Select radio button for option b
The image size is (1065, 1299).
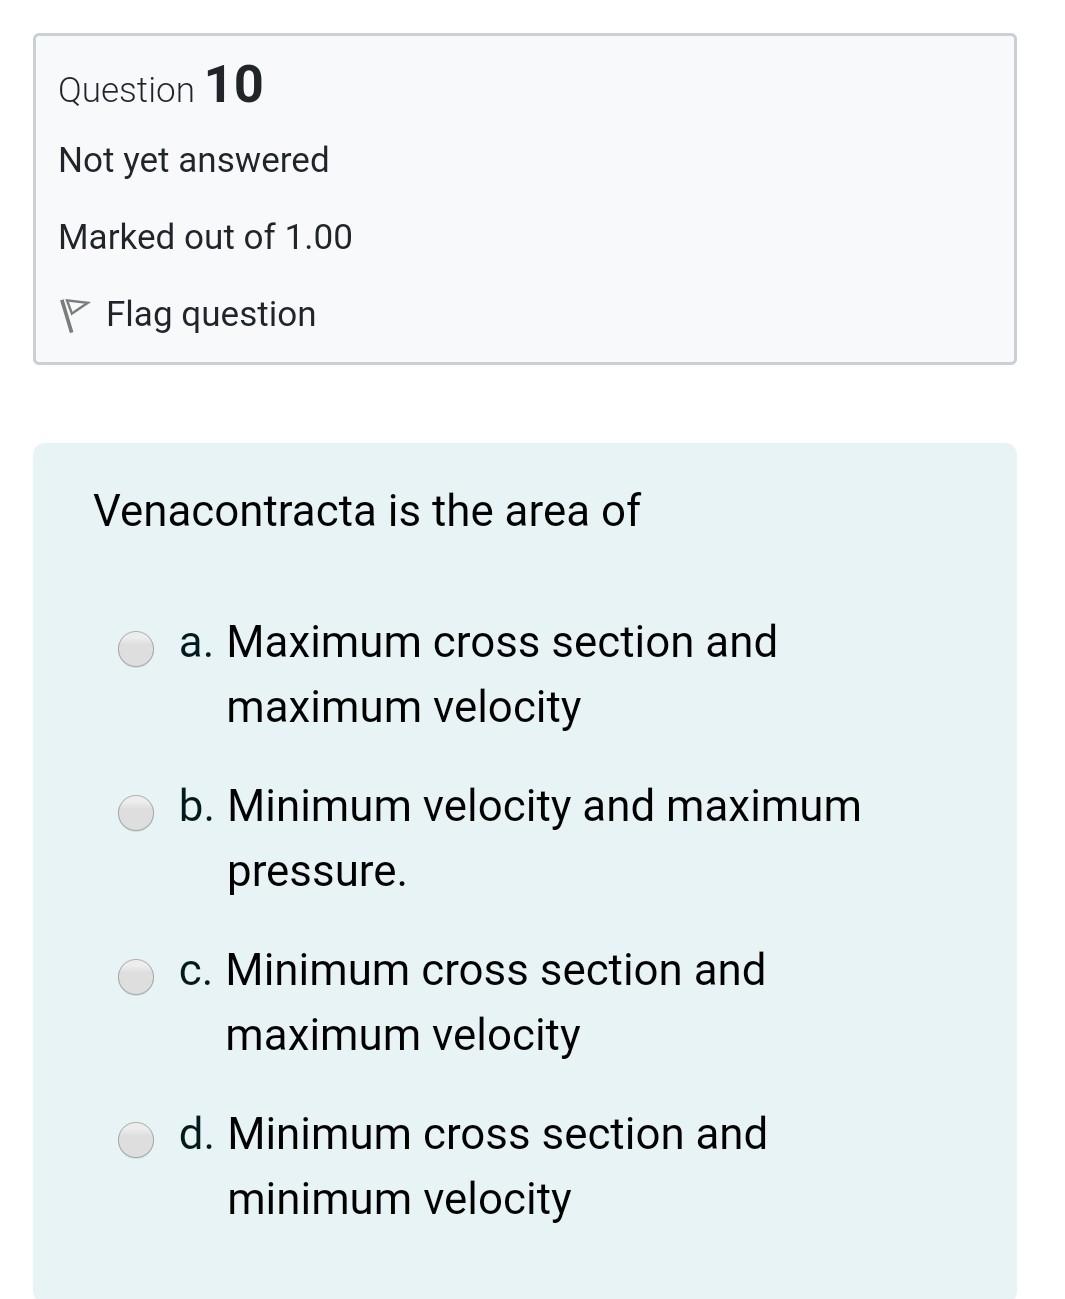tap(136, 813)
